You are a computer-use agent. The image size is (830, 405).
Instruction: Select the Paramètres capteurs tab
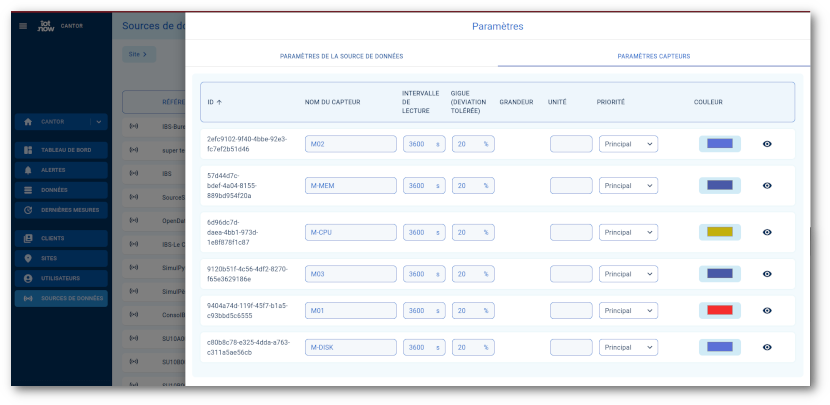(653, 56)
